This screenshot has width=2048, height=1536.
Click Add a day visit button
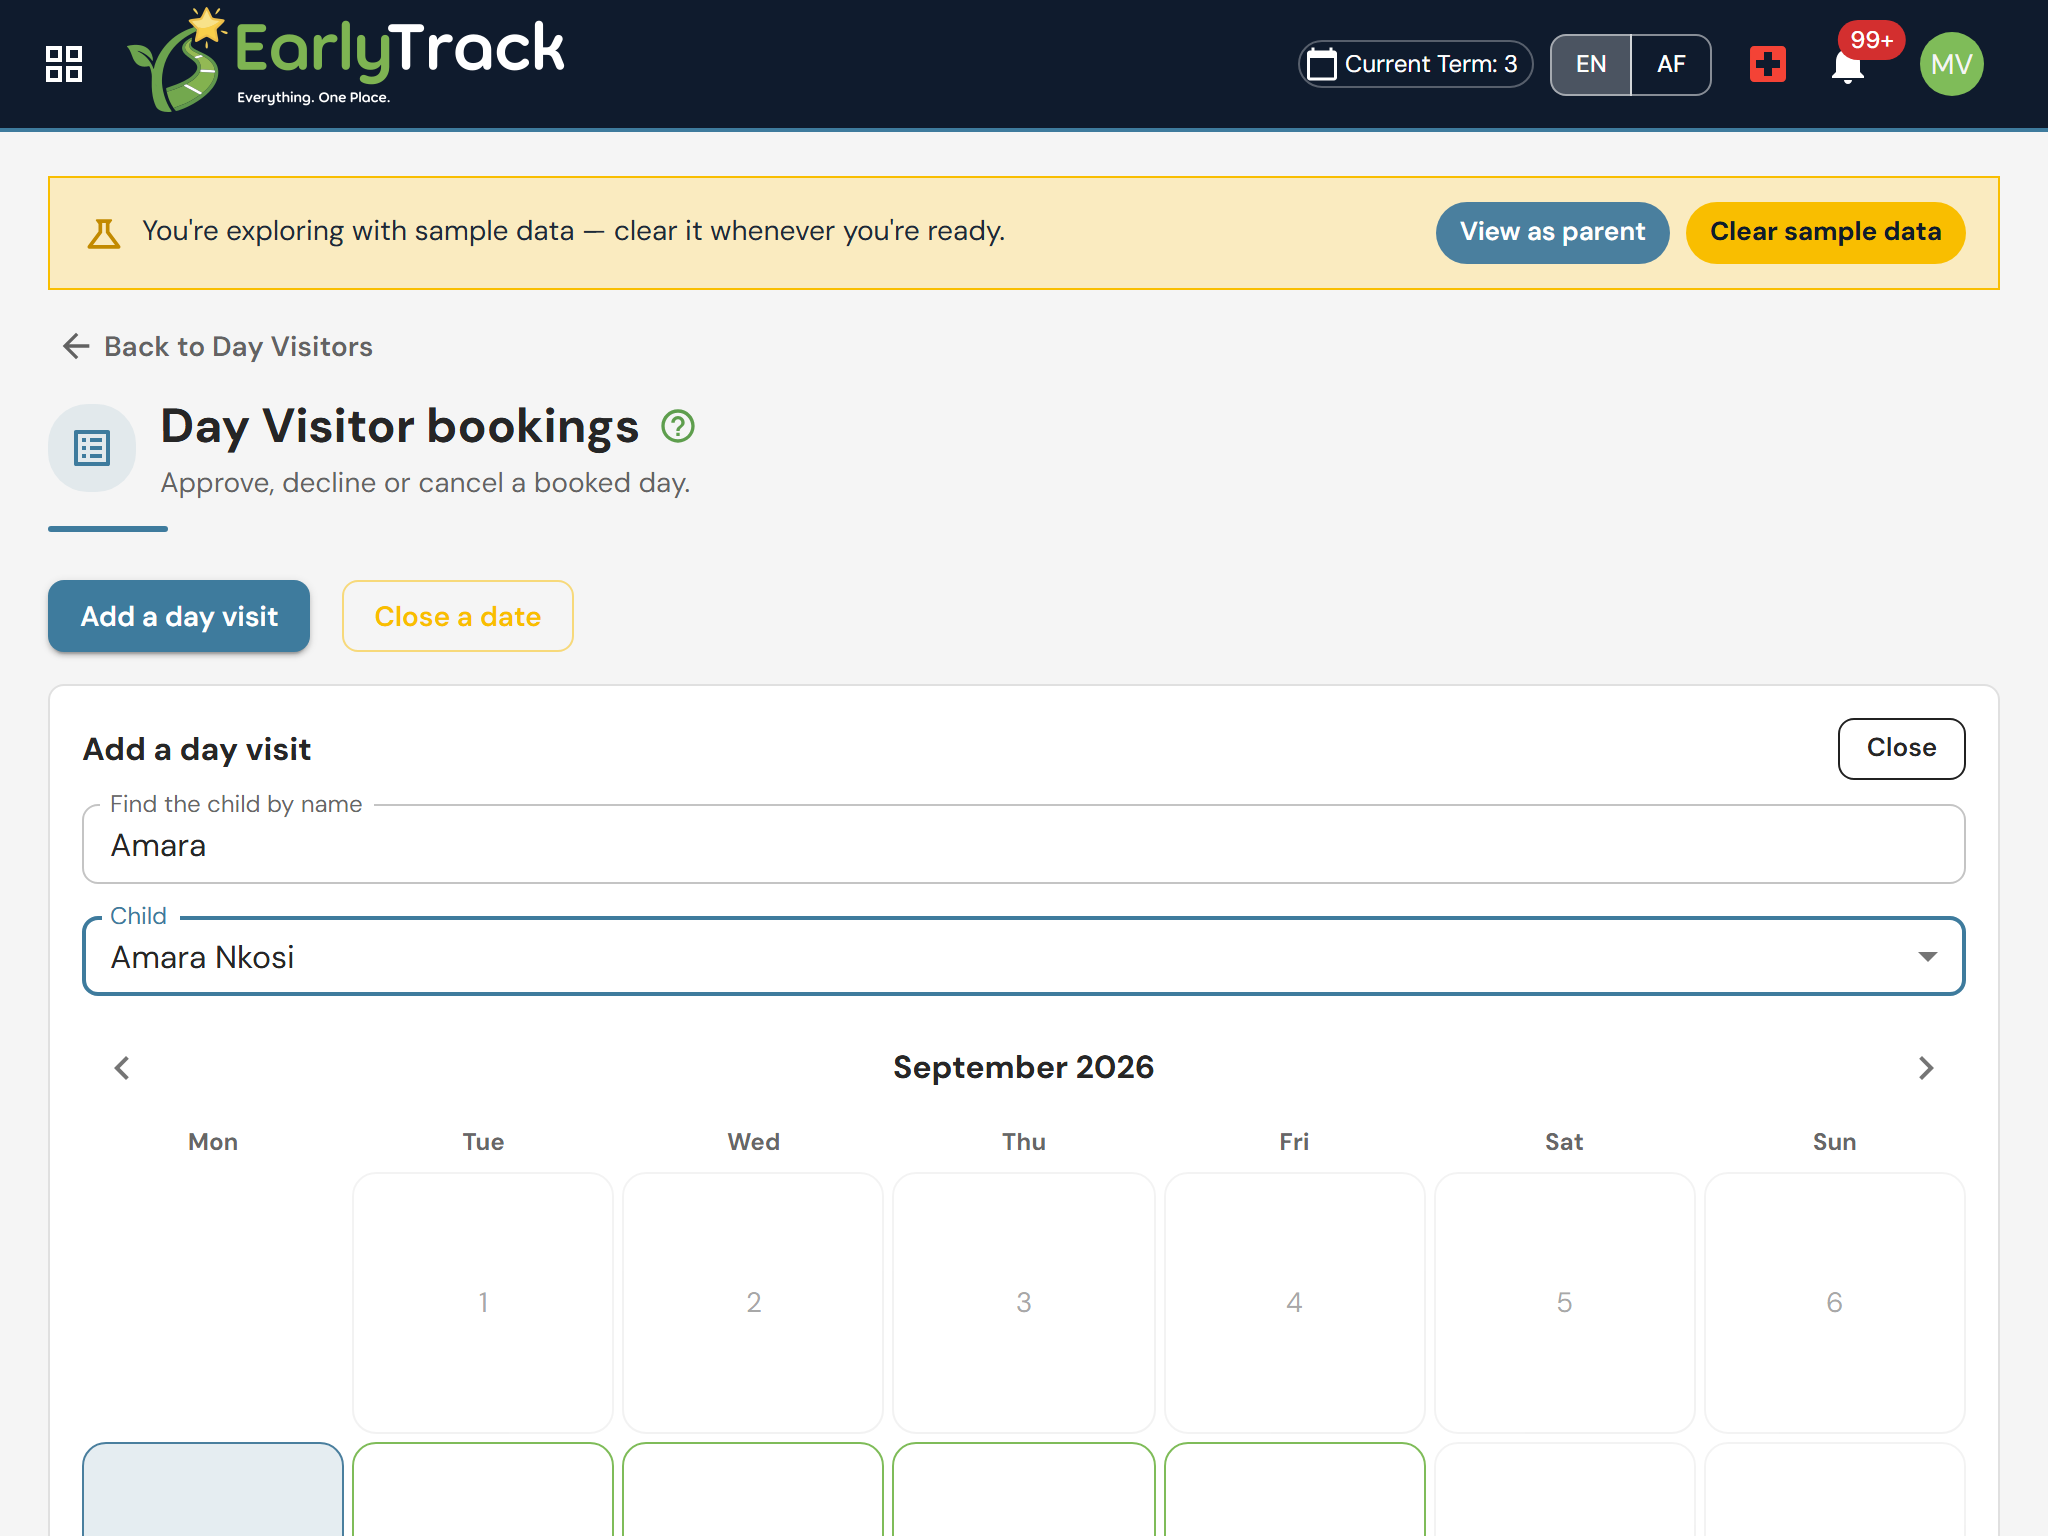click(179, 616)
